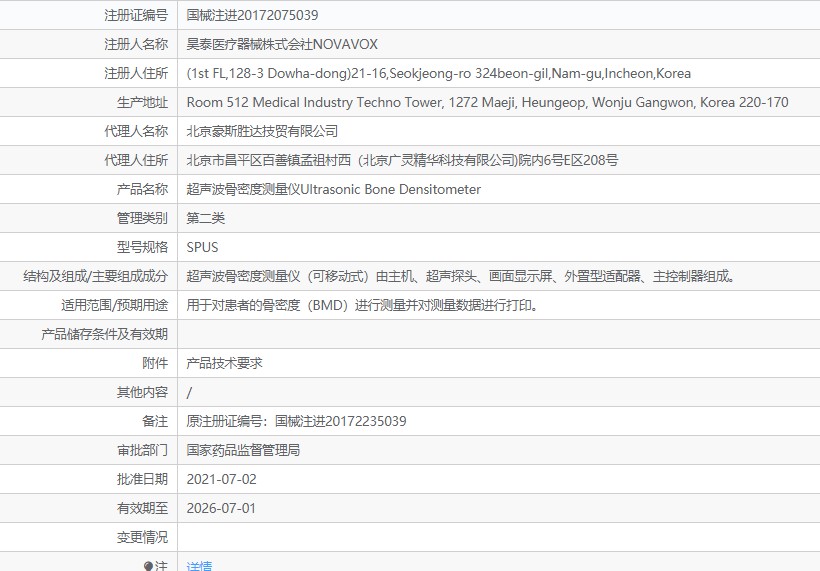
Task: Click the agent address in 北京市昌平区
Action: coord(402,160)
